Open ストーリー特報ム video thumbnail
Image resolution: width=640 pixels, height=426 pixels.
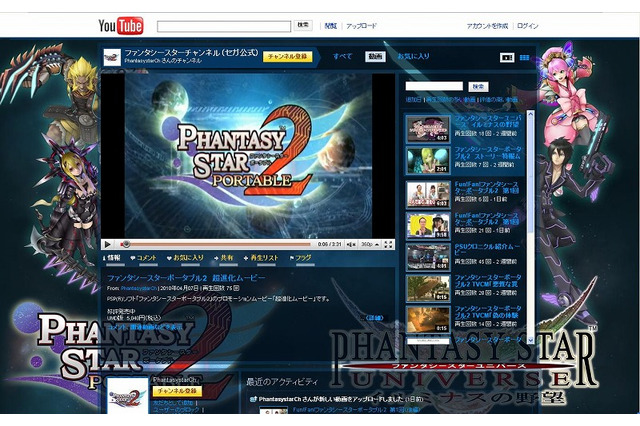(x=428, y=160)
